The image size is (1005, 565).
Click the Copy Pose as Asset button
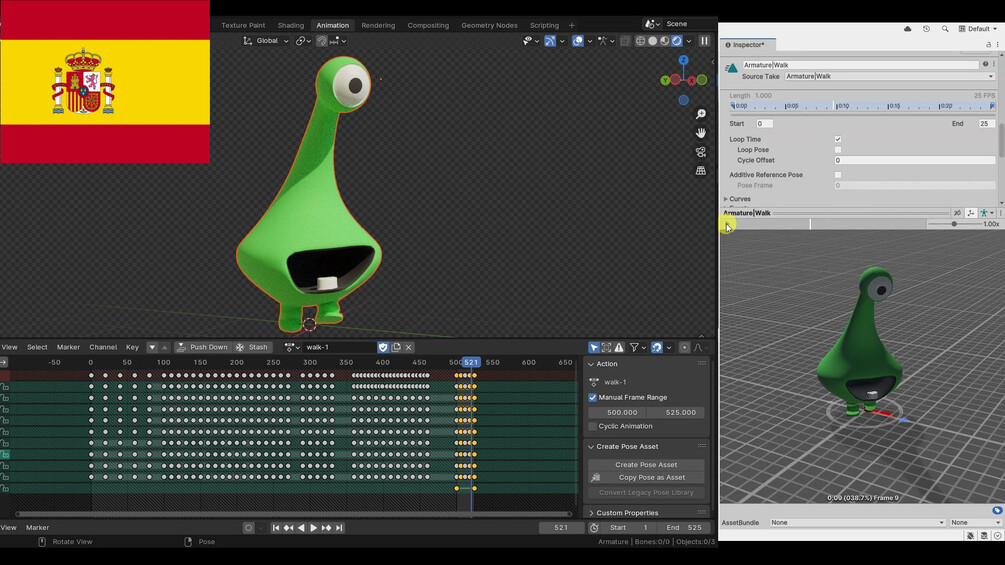point(652,477)
